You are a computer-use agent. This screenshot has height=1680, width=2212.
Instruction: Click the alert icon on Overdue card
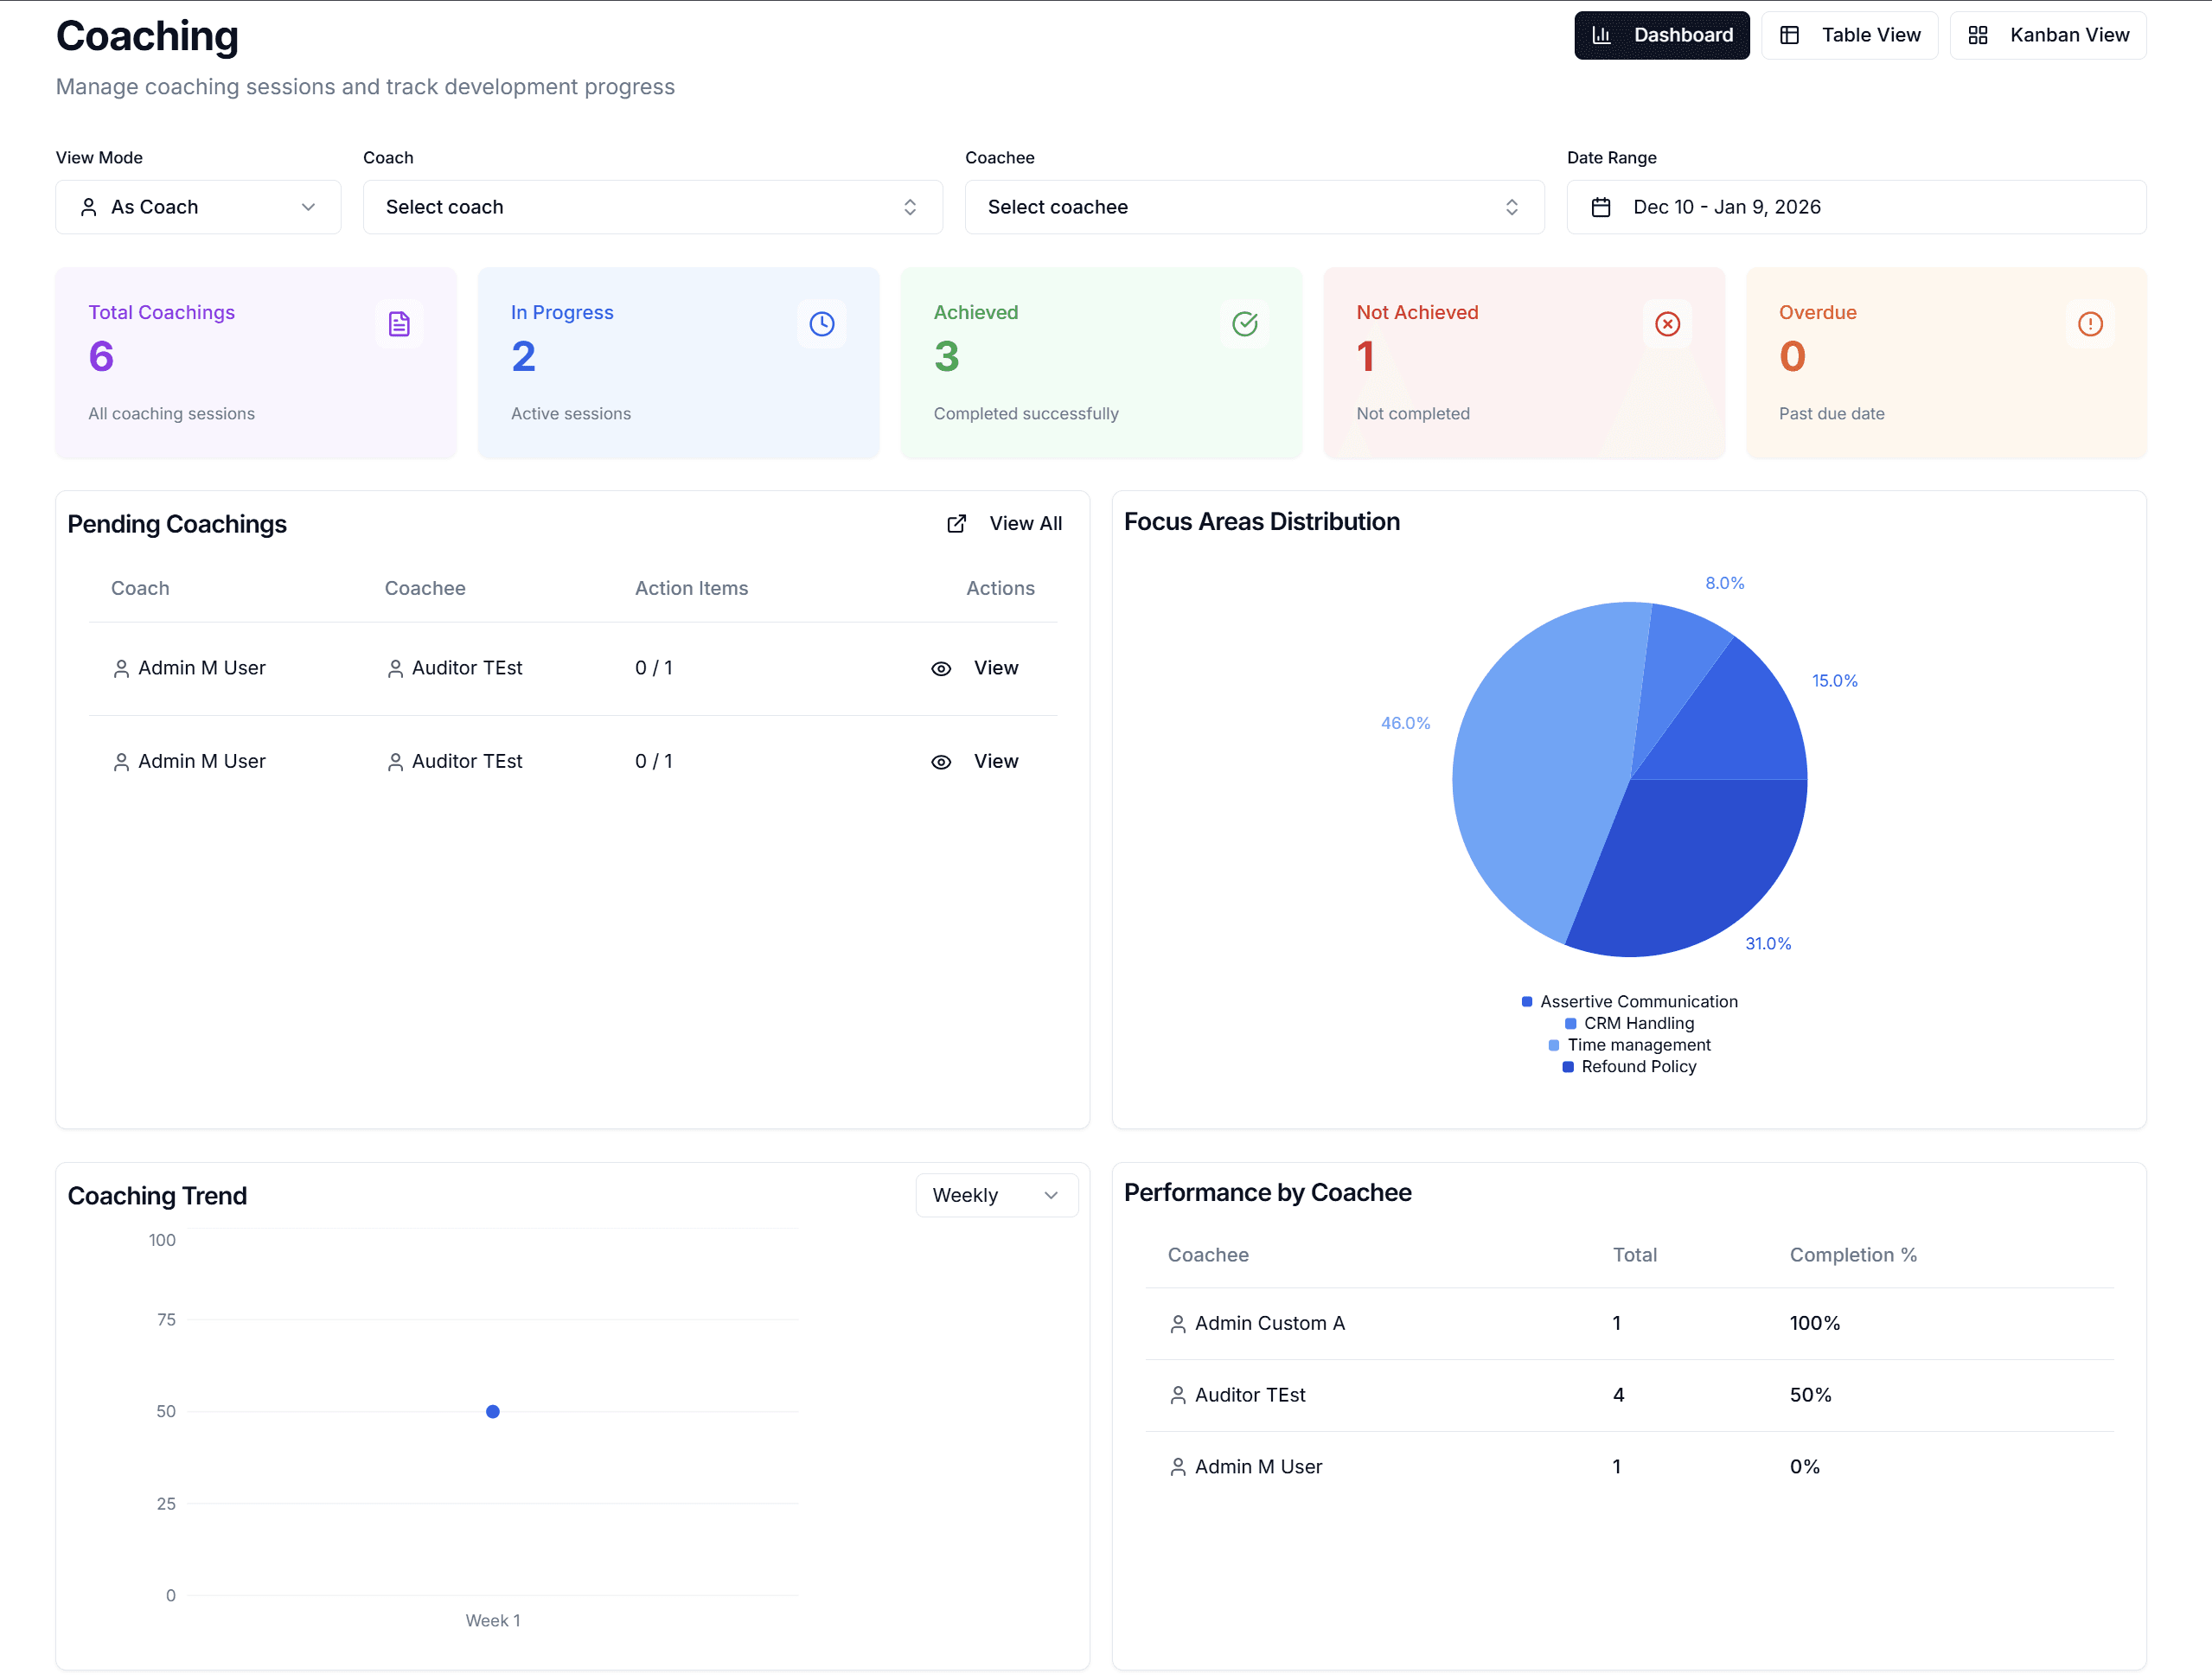[x=2090, y=323]
